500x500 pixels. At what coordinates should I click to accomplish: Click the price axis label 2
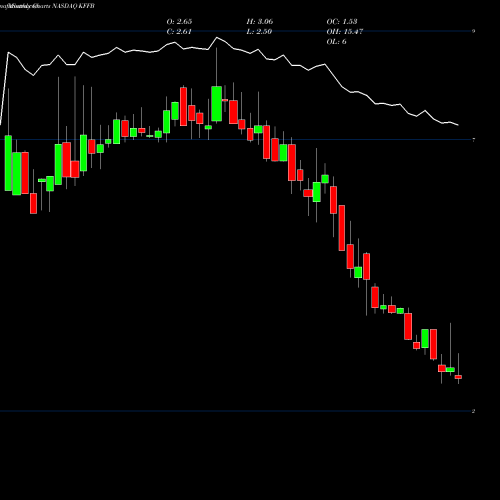473,411
